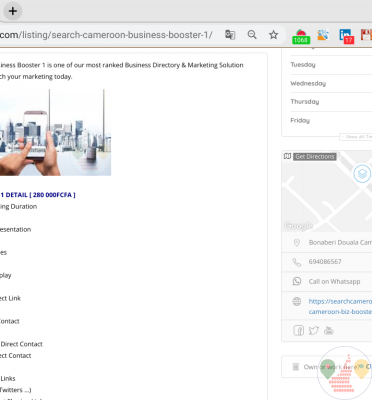Click the phone handset icon
372x400 pixels.
click(x=297, y=262)
